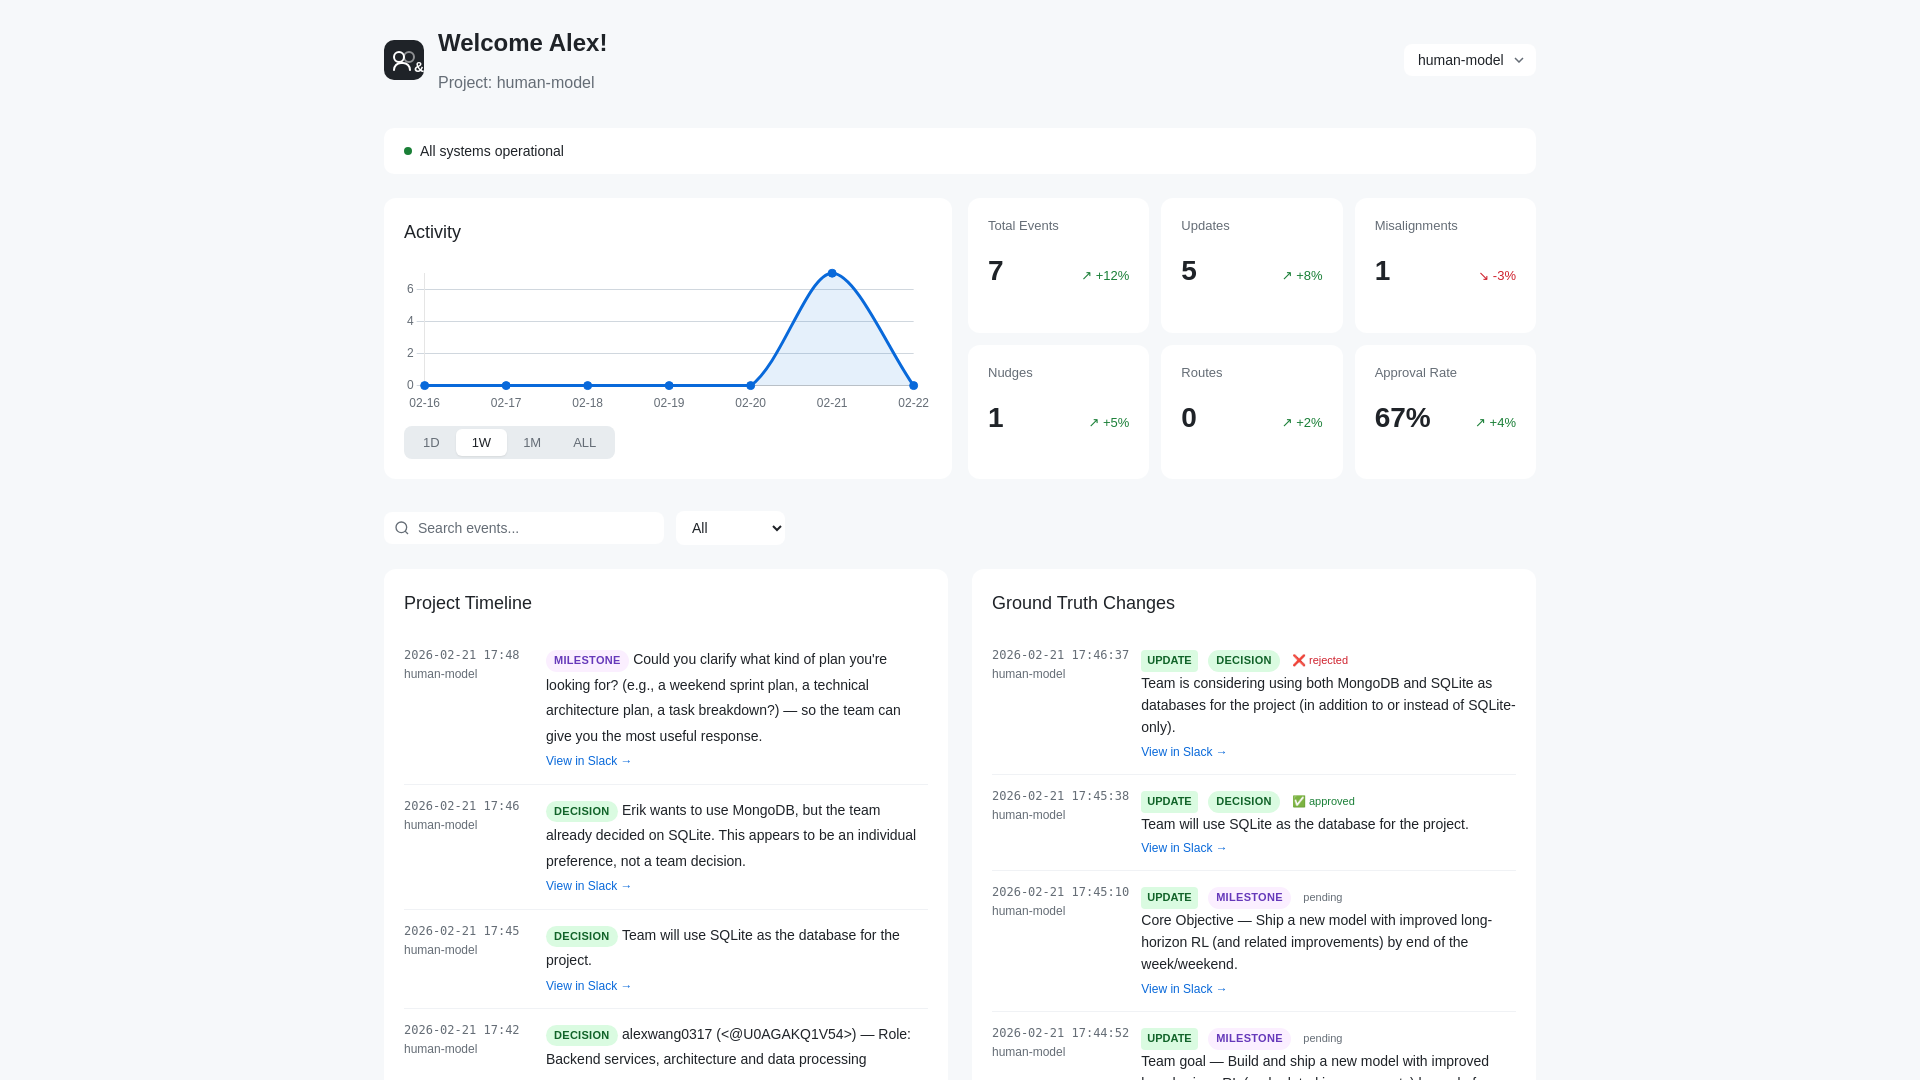Click the green status dot for systems operational
Viewport: 1920px width, 1080px height.
coord(408,151)
